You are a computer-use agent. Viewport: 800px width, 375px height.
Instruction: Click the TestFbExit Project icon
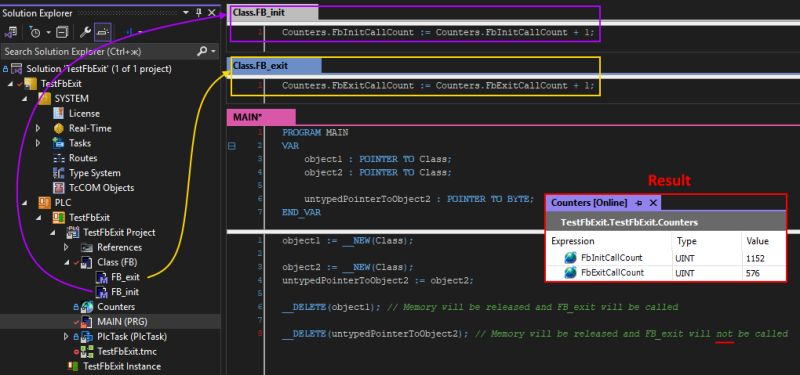[x=73, y=233]
